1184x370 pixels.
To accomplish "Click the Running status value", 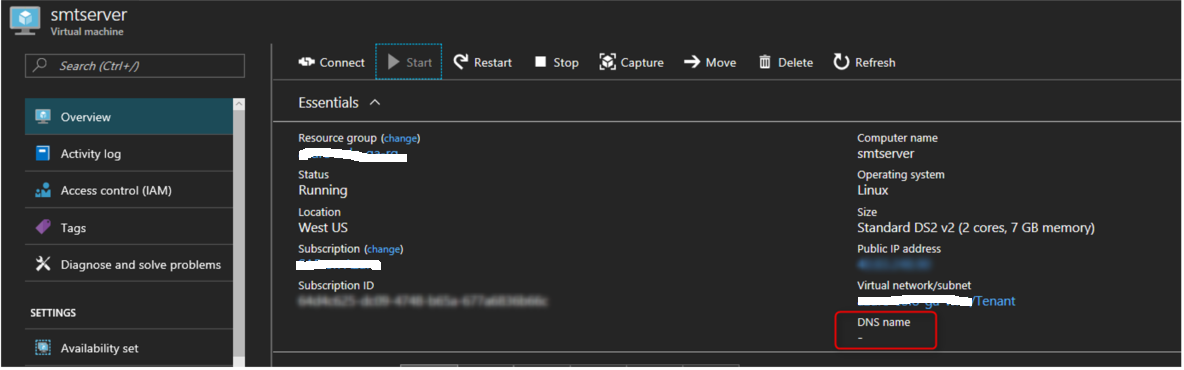I will click(323, 191).
